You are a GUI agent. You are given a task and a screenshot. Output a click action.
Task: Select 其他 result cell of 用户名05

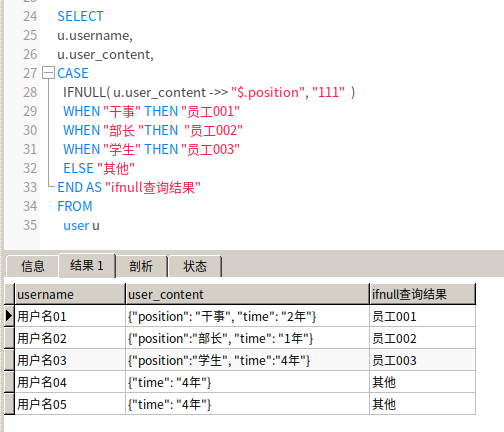tap(422, 404)
